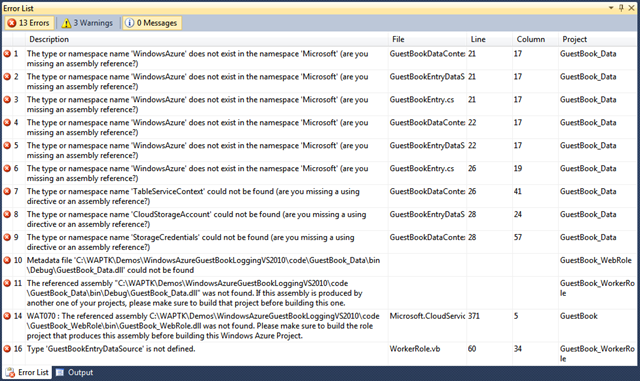
Task: Click the blue info icon on the 0 Messages button
Action: pyautogui.click(x=129, y=23)
